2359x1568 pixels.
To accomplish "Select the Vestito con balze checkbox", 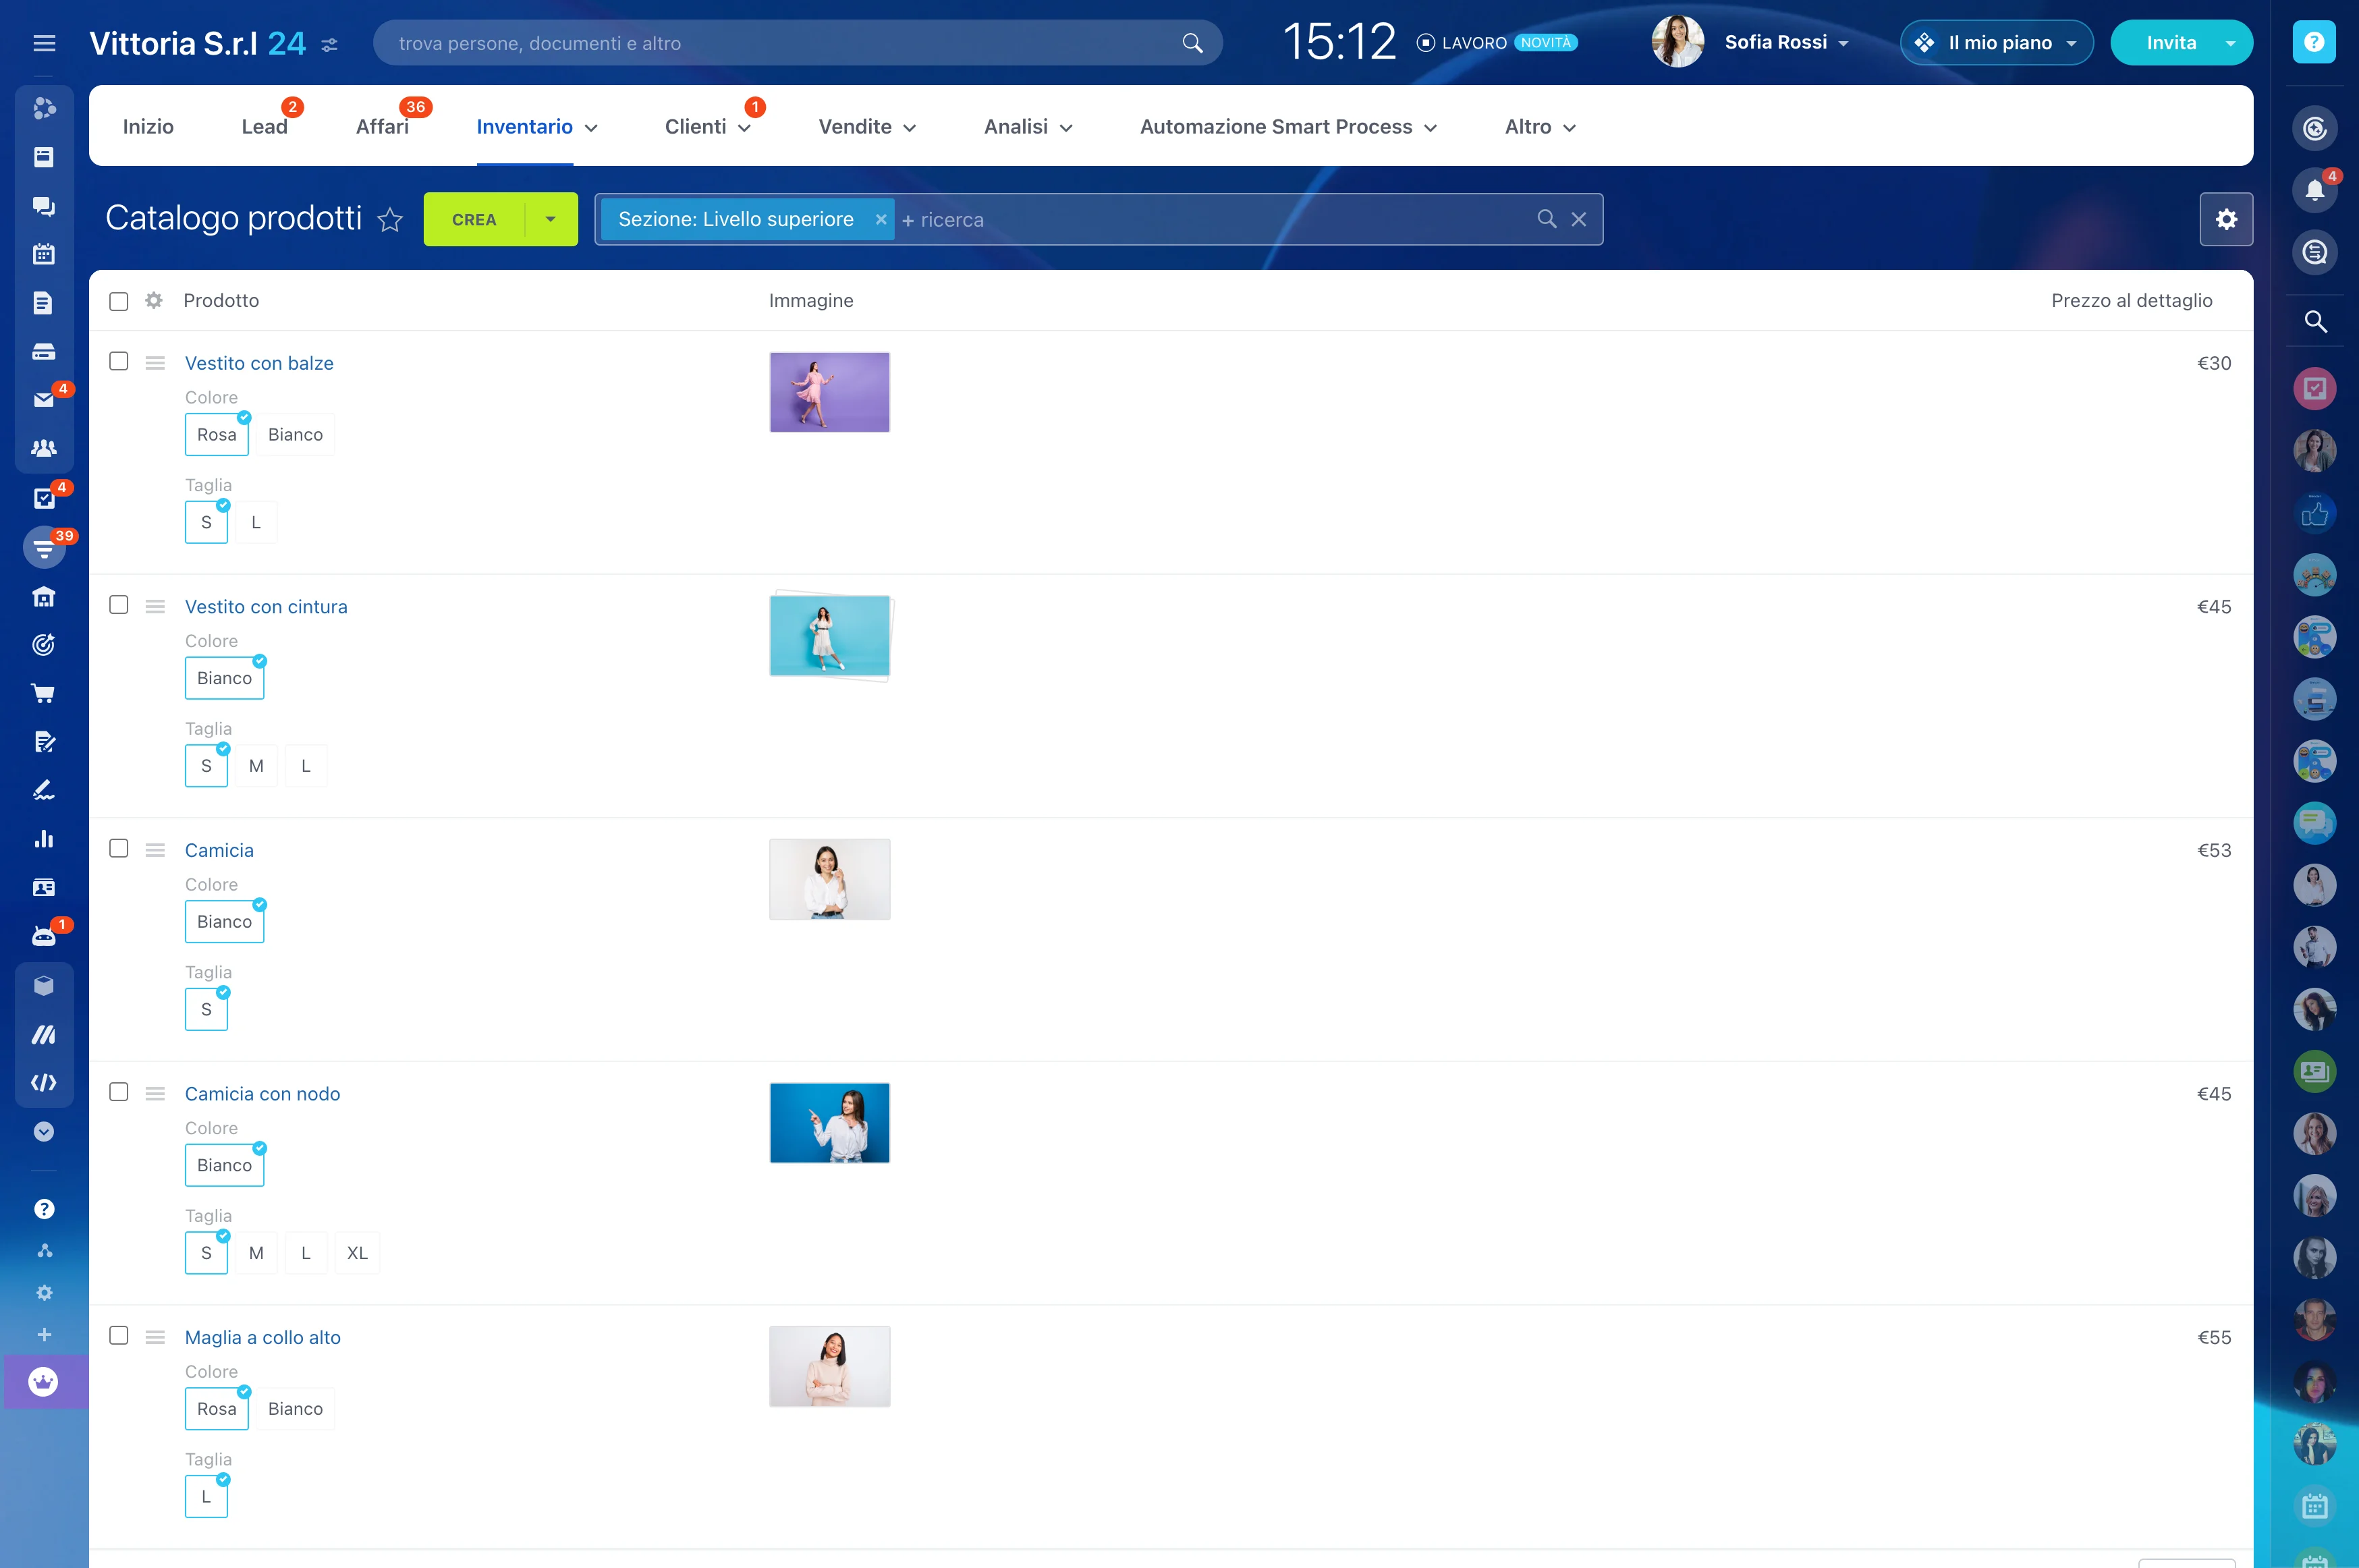I will 119,362.
